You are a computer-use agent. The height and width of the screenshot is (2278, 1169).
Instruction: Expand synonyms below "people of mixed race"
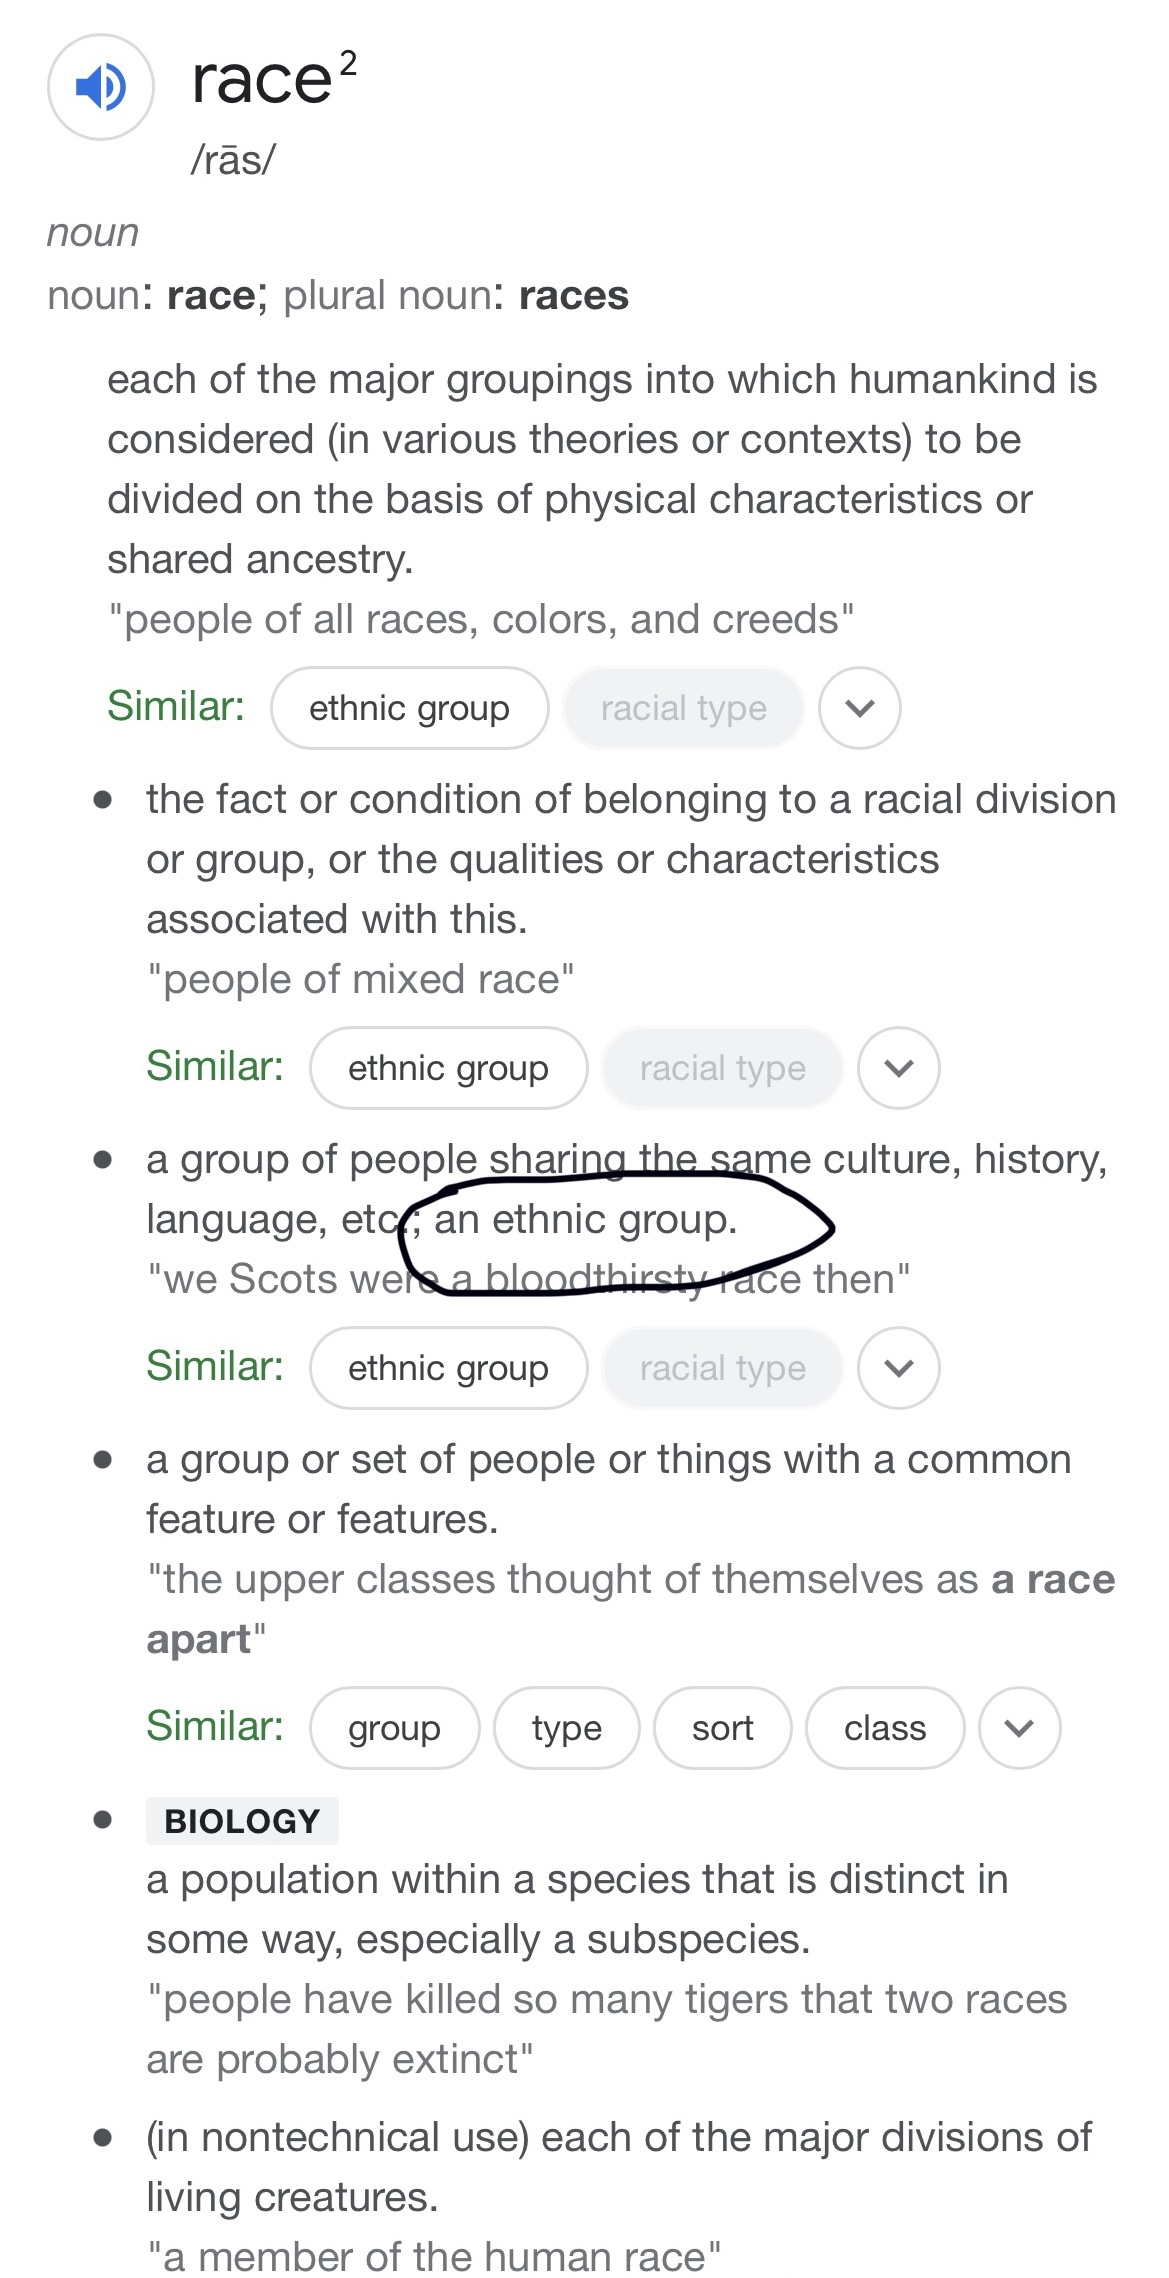point(898,1068)
